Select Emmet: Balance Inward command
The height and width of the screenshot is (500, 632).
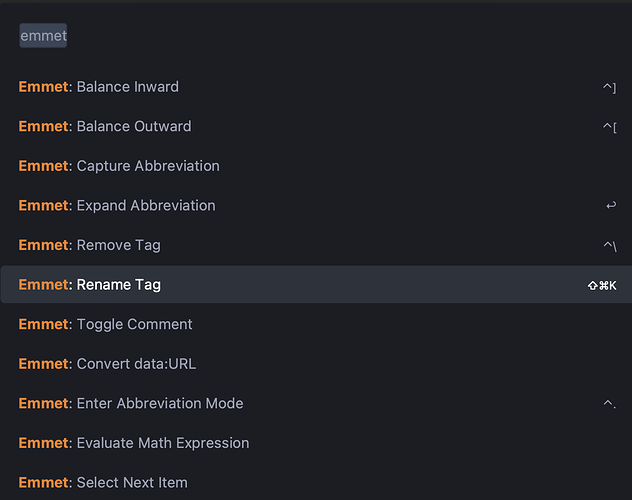[316, 87]
